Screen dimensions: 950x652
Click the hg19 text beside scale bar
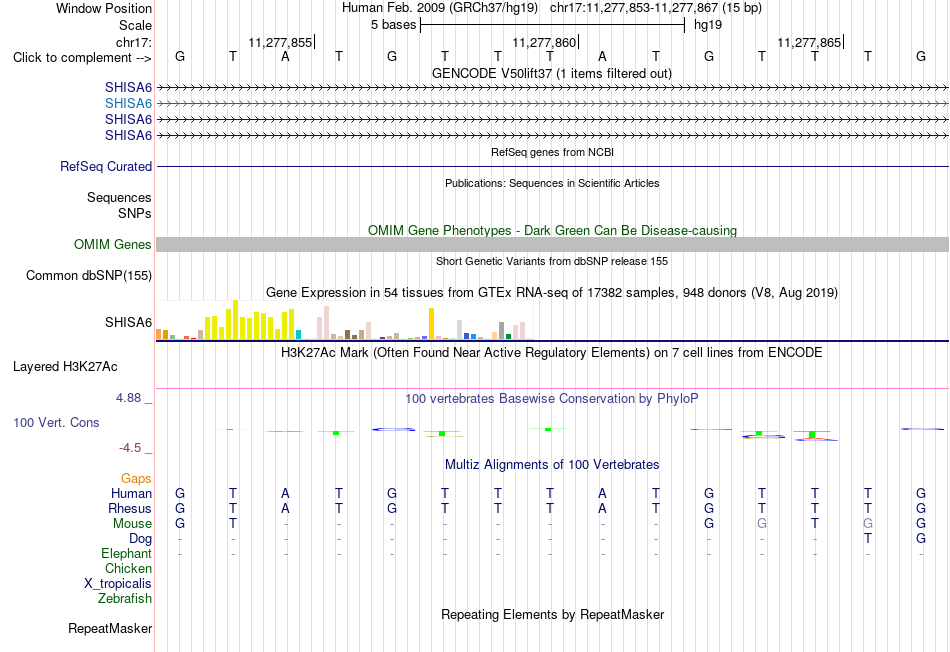(x=708, y=25)
